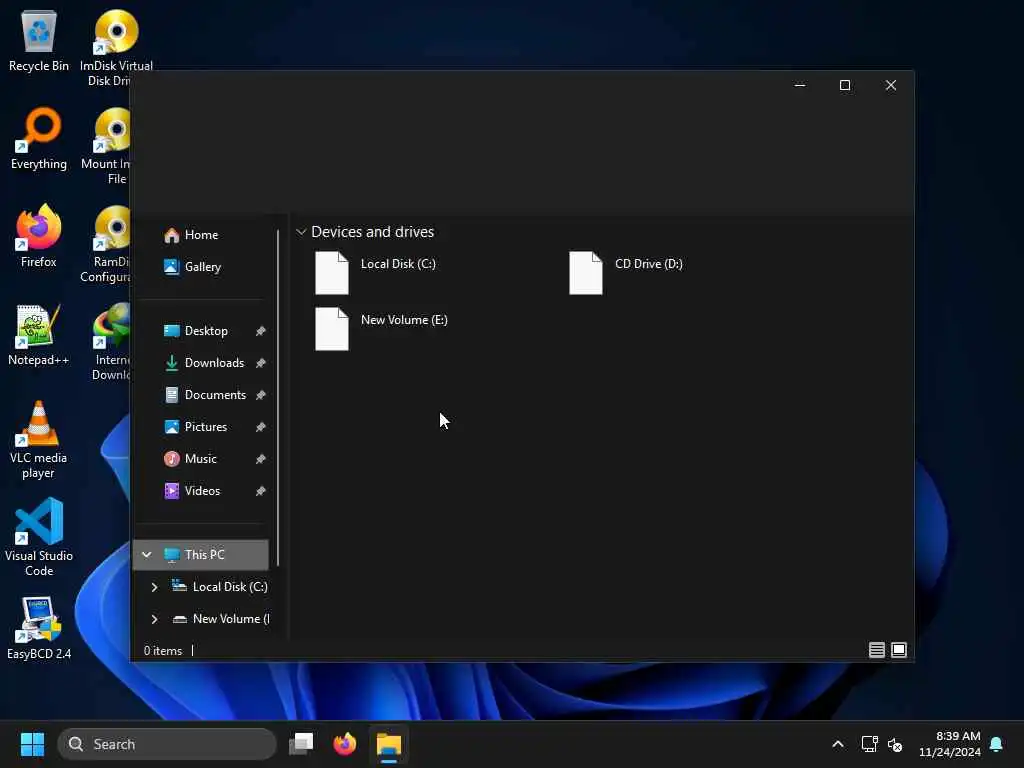The height and width of the screenshot is (768, 1024).
Task: Maximize the File Explorer window
Action: point(845,86)
